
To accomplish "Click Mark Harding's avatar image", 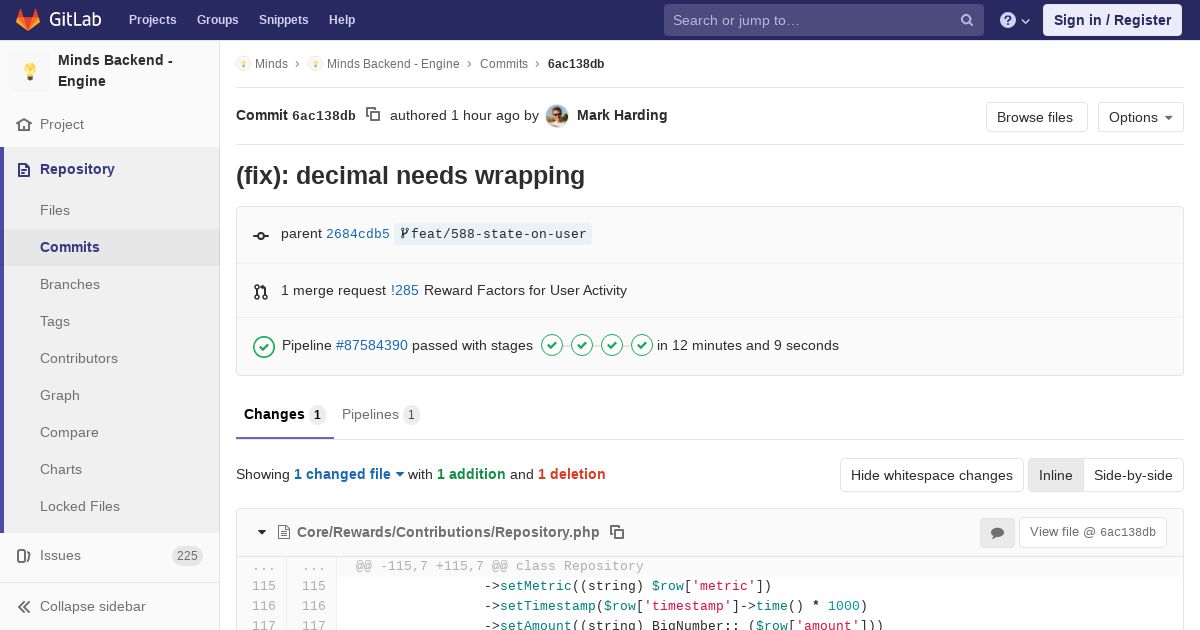I will pos(557,116).
